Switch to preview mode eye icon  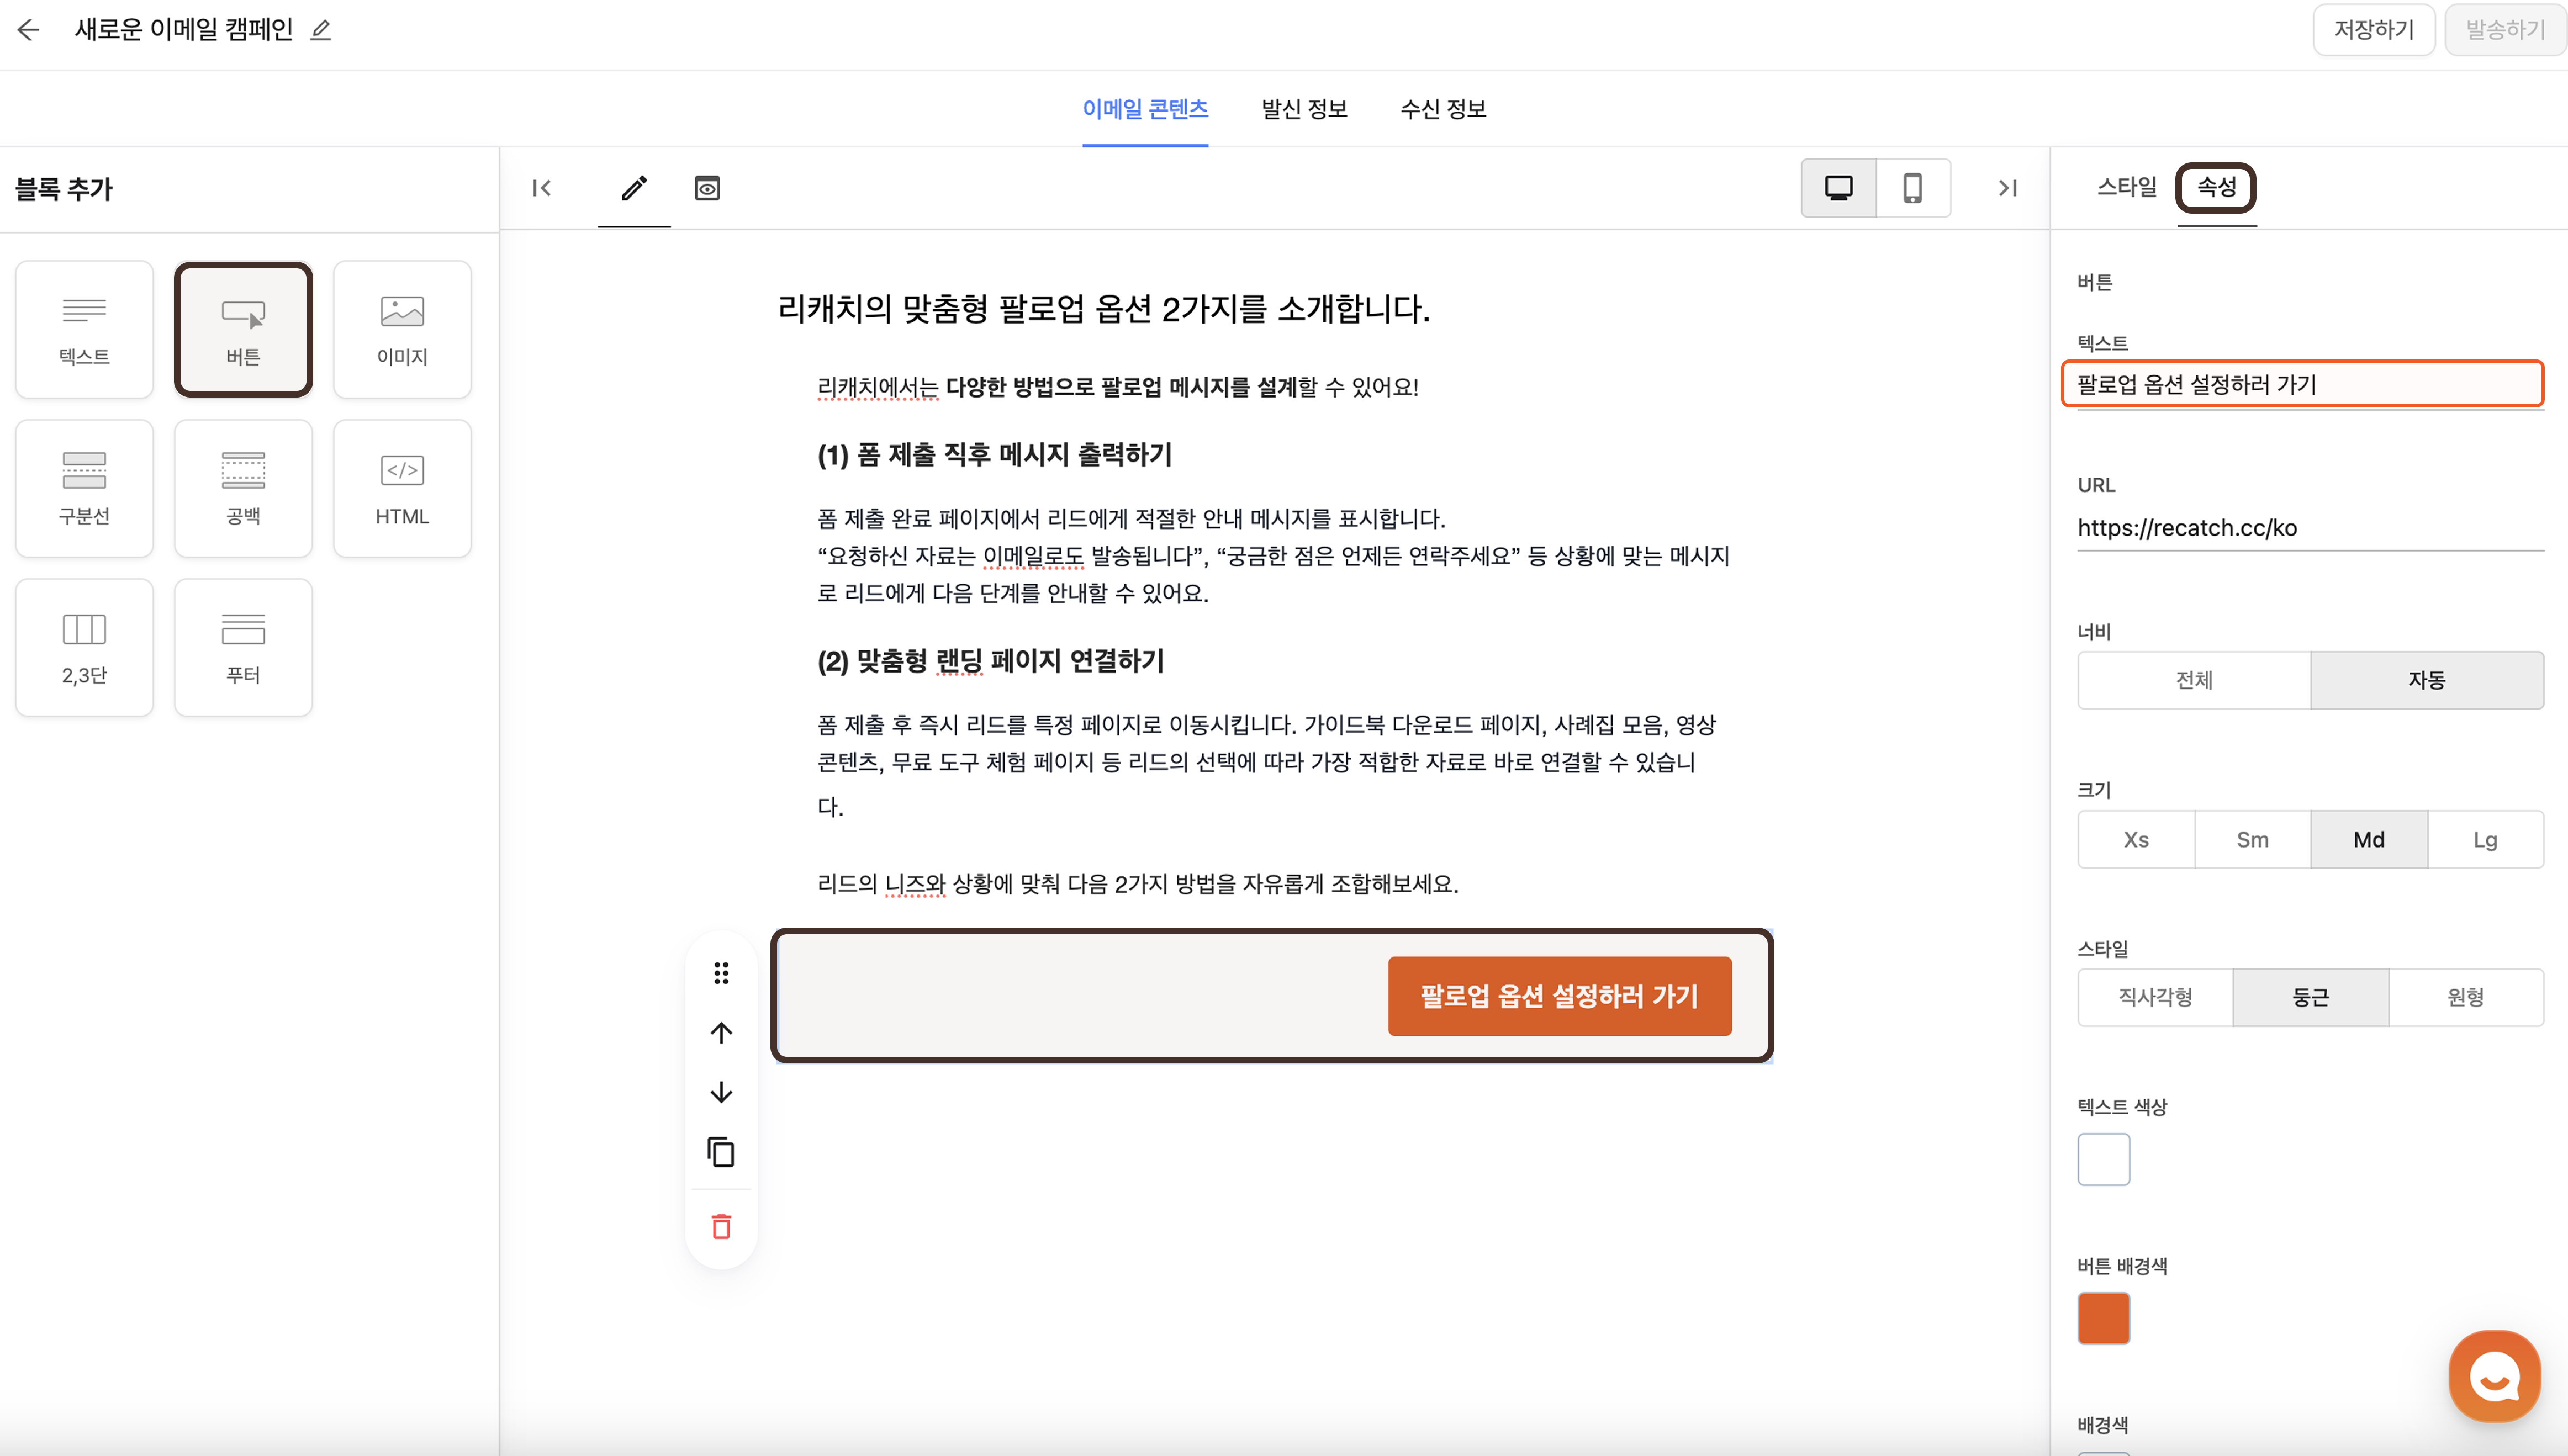click(x=707, y=188)
